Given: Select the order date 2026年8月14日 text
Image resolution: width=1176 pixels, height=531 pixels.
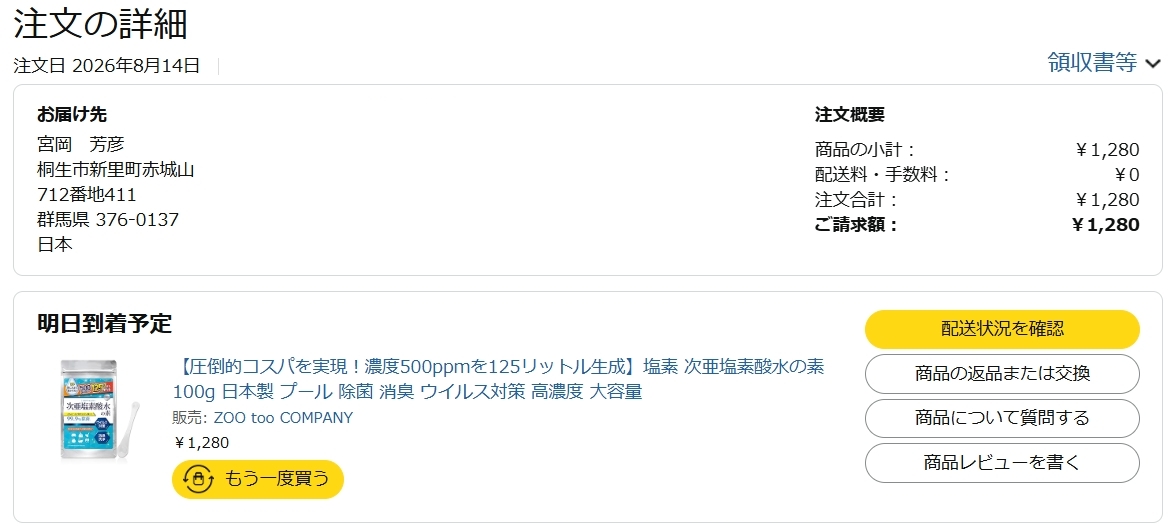Looking at the screenshot, I should point(136,66).
